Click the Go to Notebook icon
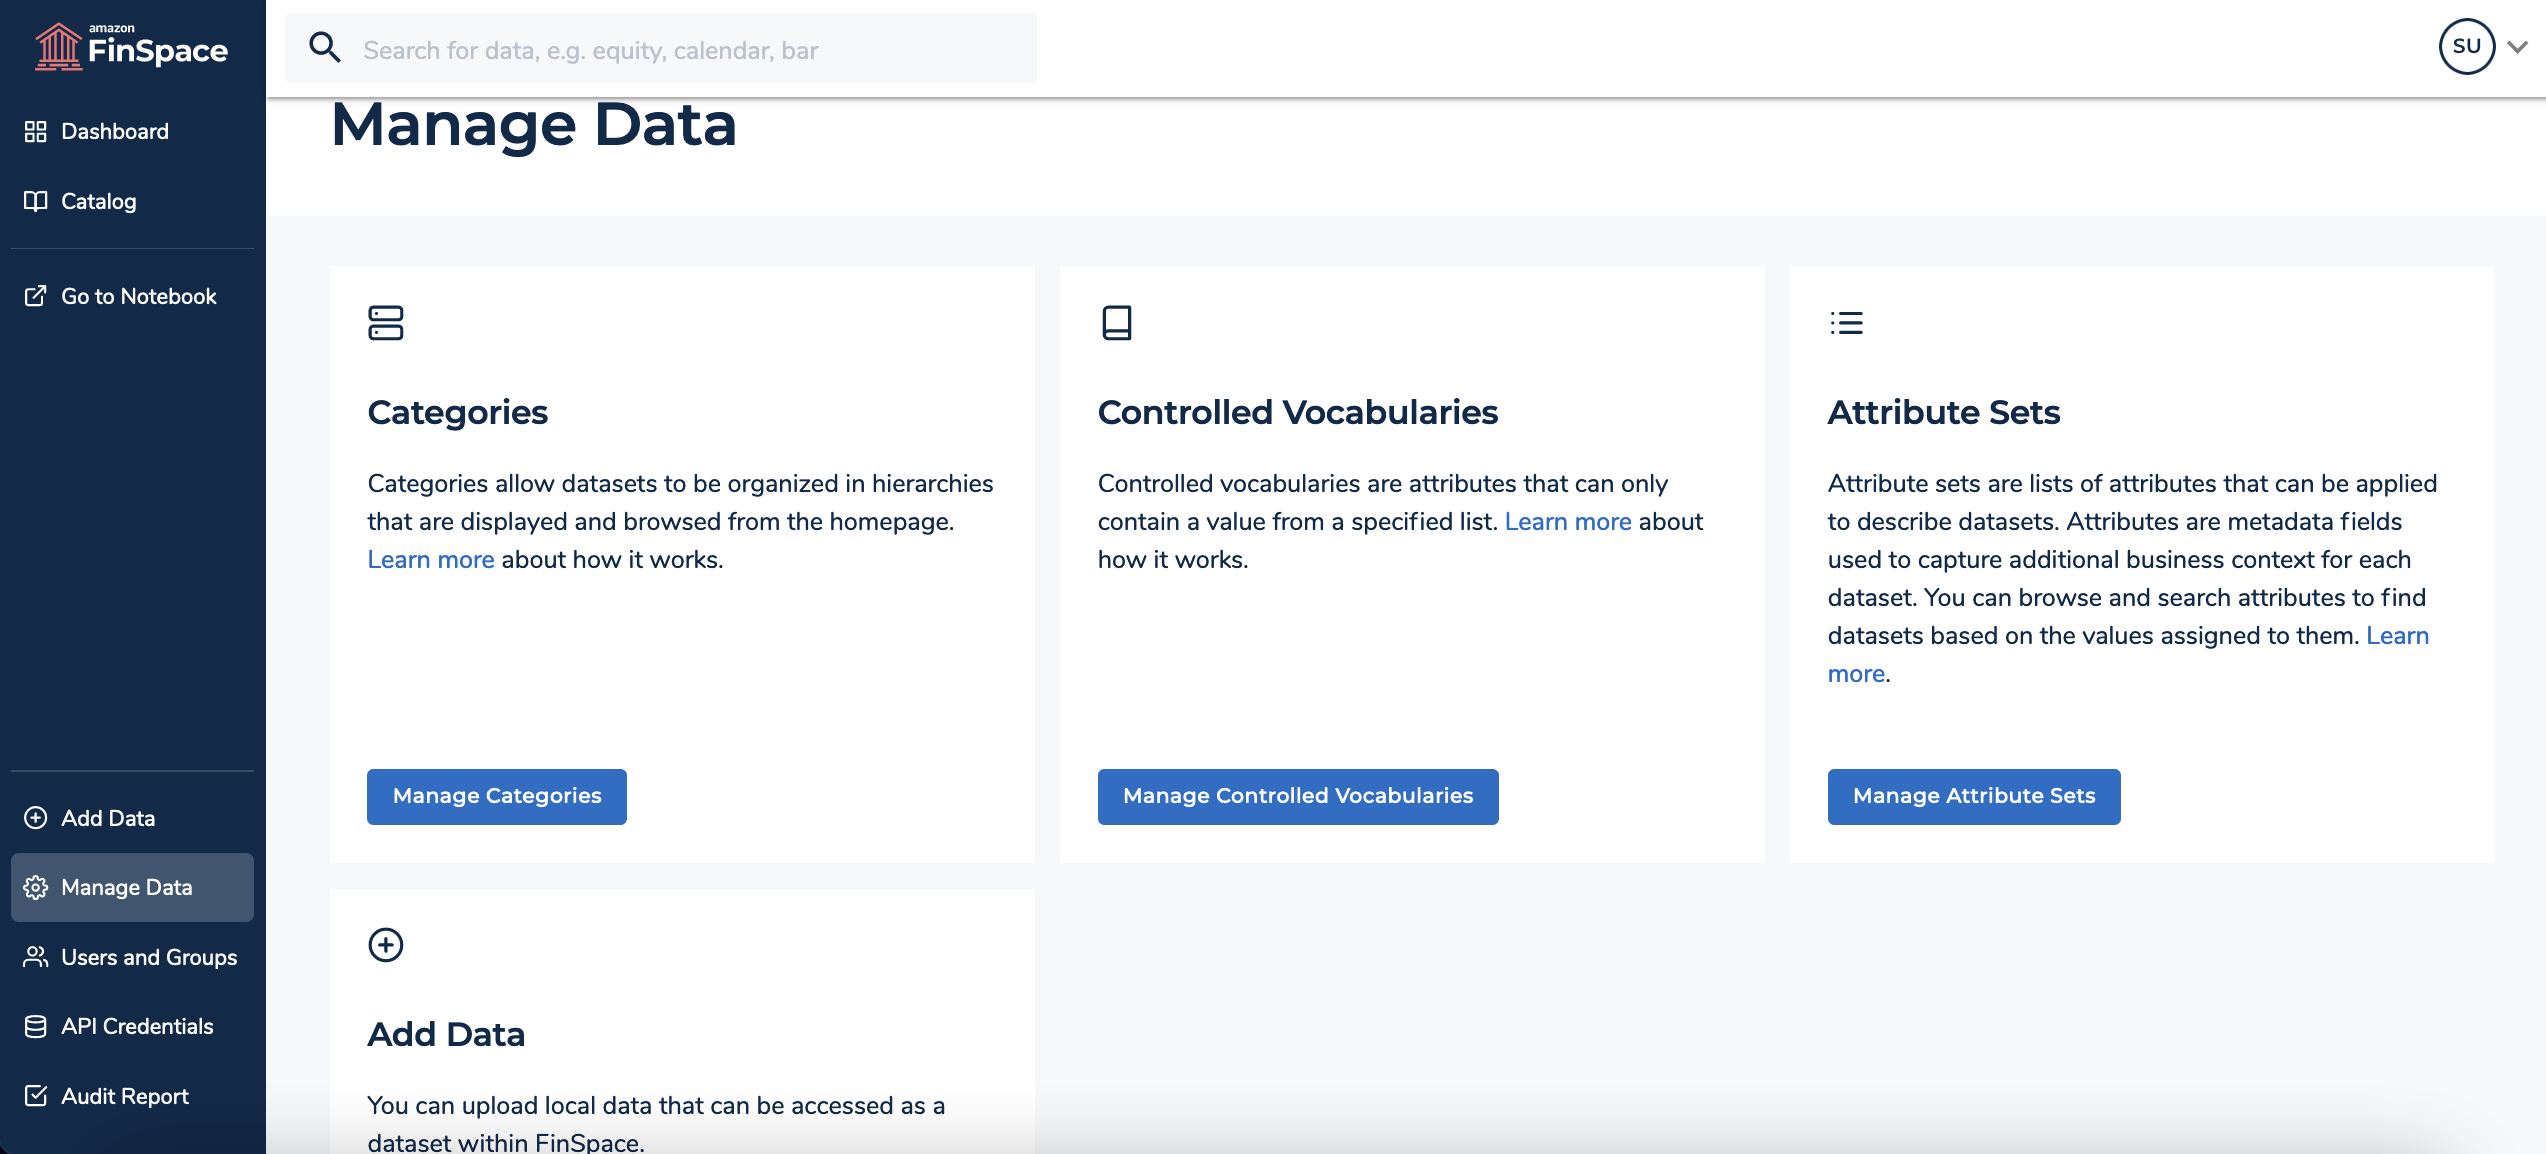The image size is (2546, 1154). (x=34, y=294)
